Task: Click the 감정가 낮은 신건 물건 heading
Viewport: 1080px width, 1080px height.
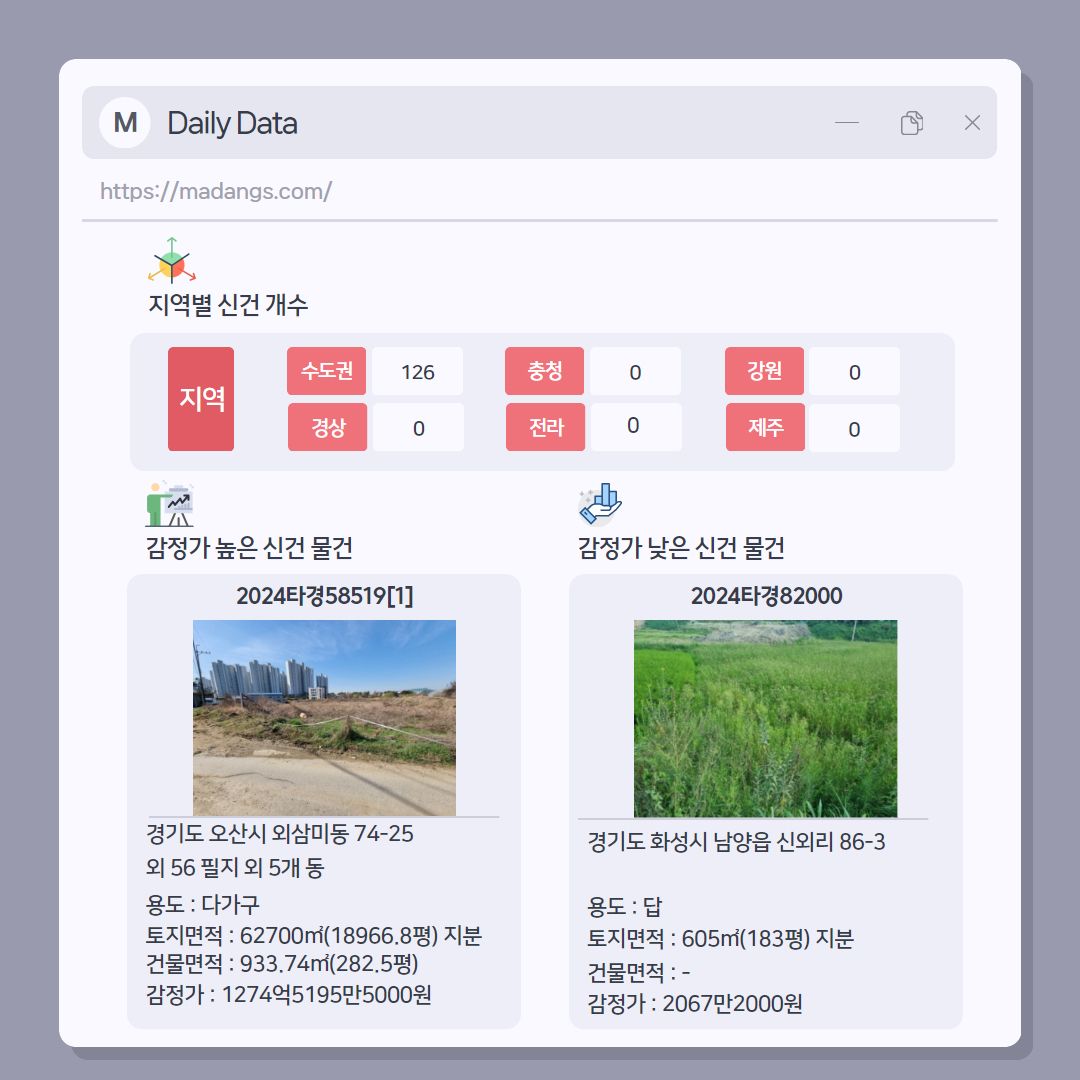Action: point(681,548)
